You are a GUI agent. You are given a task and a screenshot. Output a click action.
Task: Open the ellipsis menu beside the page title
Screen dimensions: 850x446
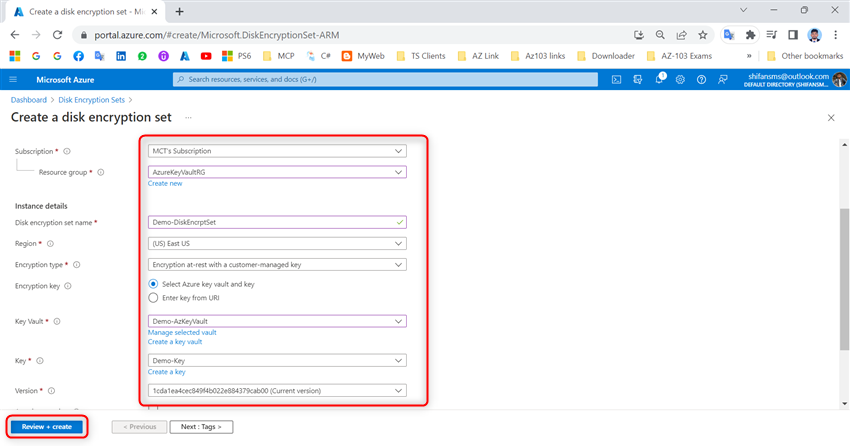[188, 118]
